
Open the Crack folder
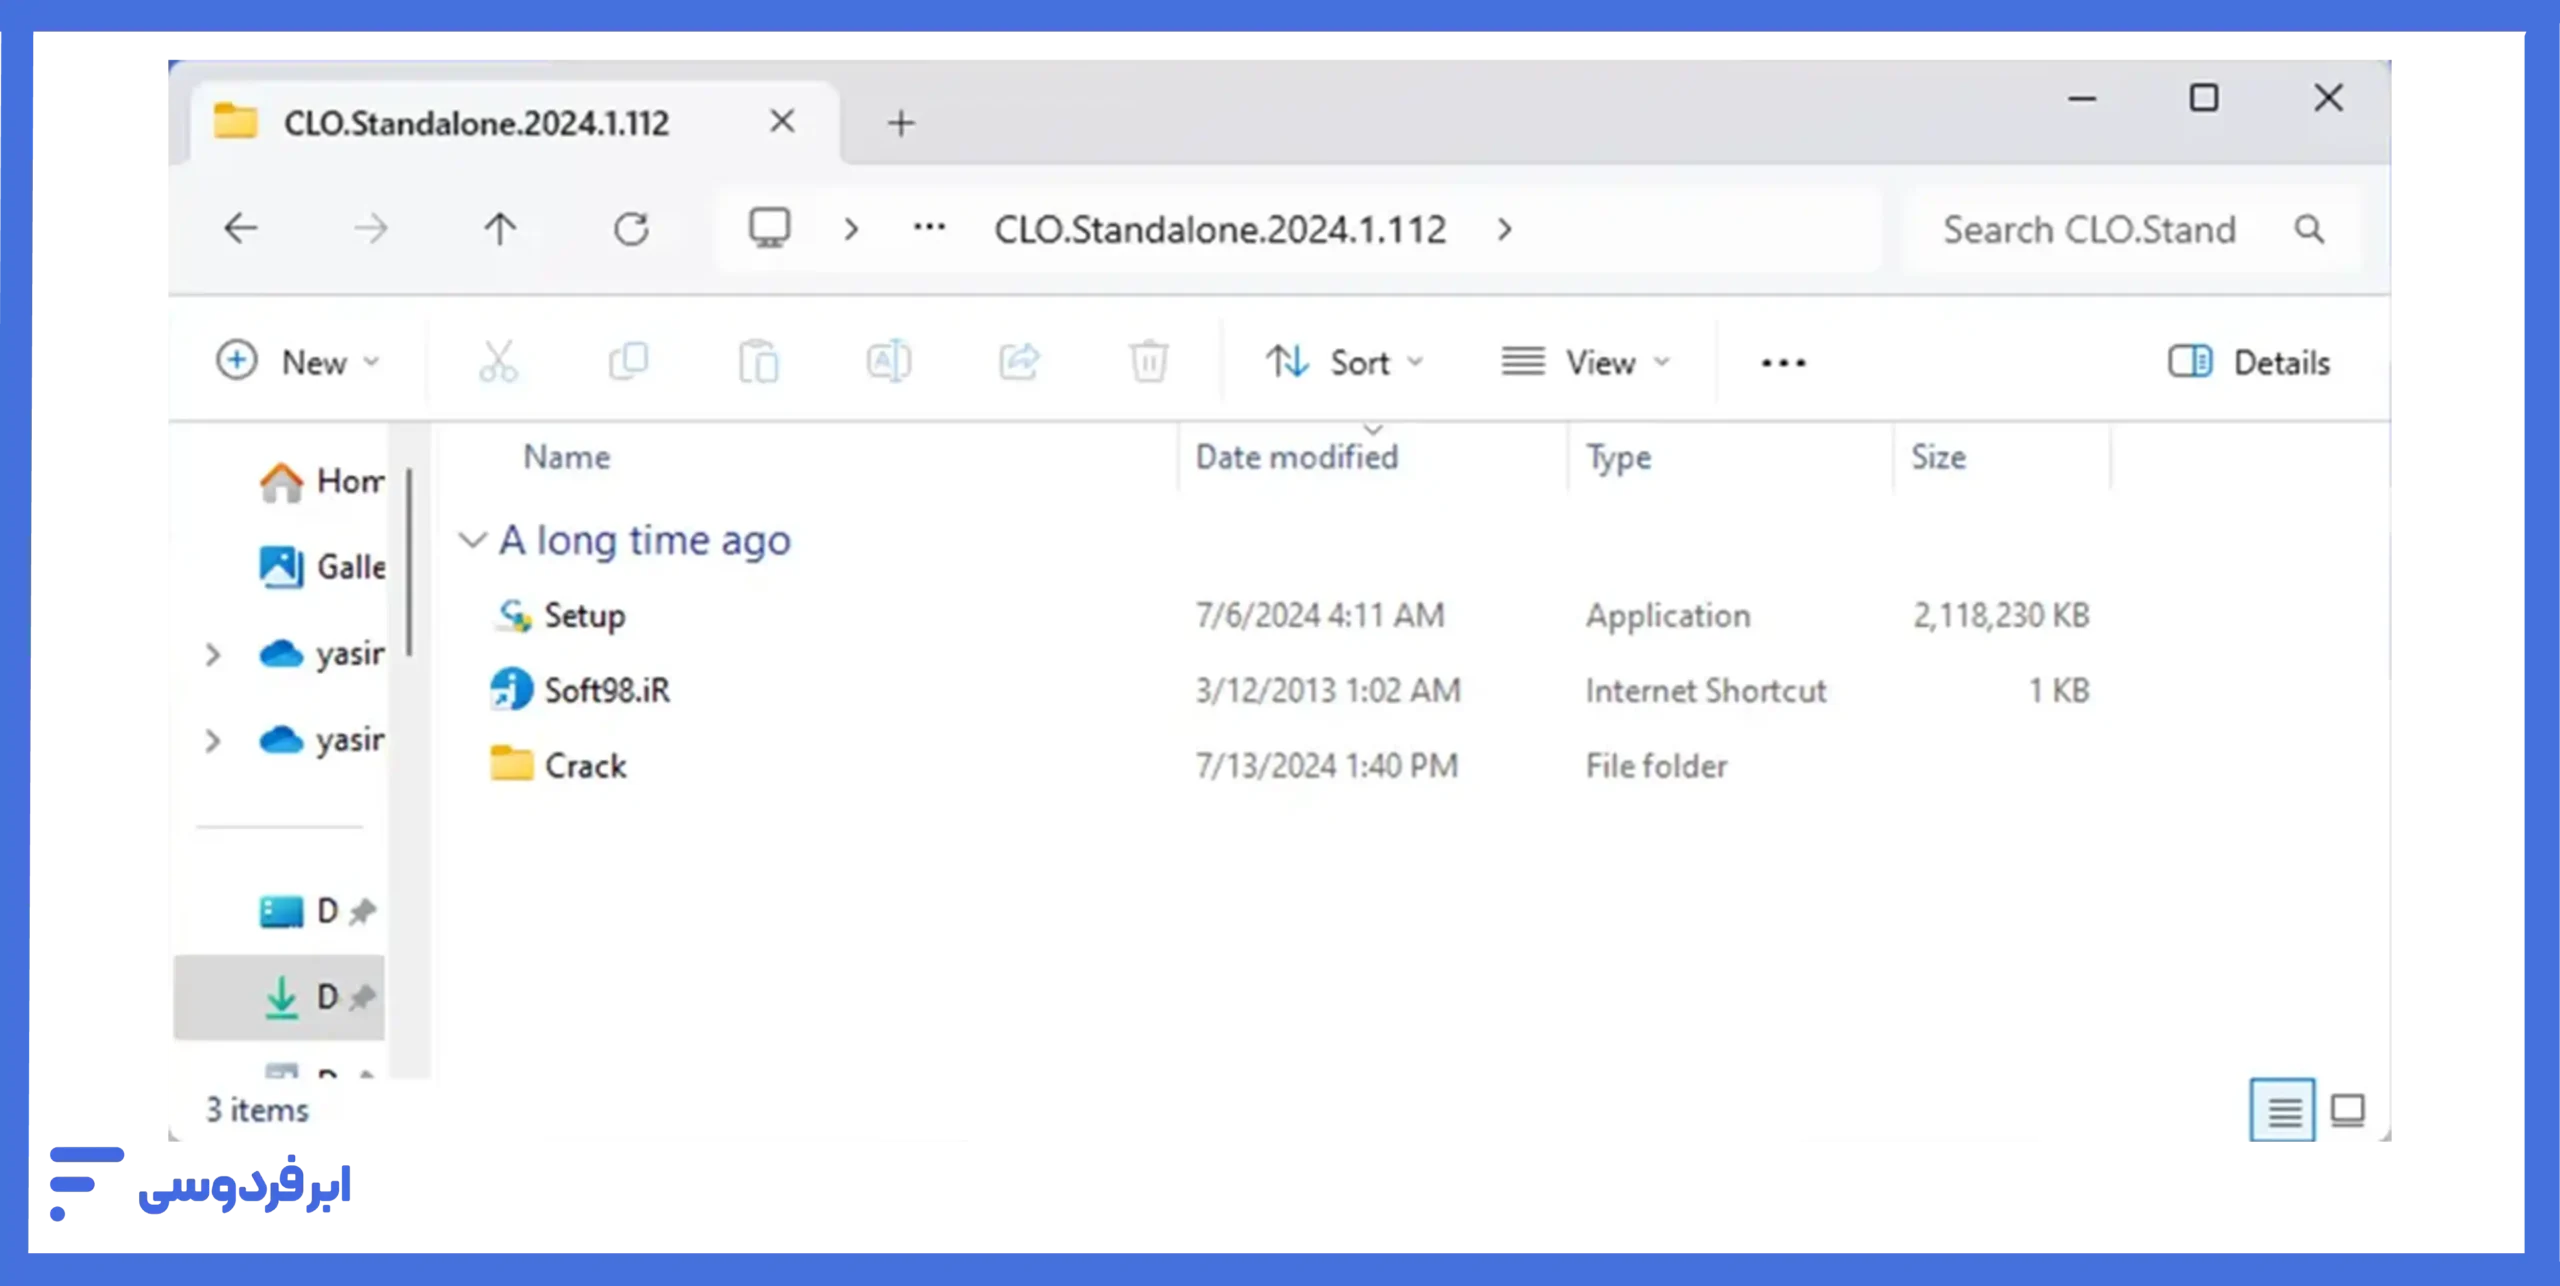[x=585, y=766]
